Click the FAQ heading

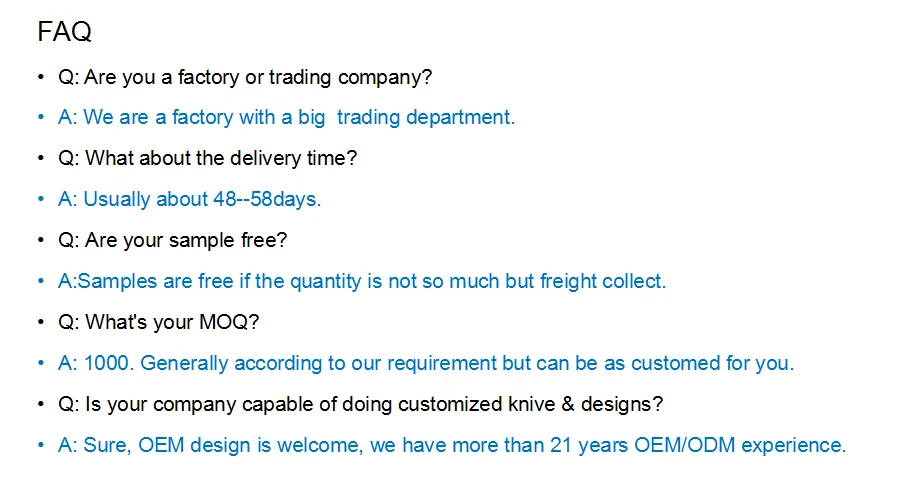[64, 32]
